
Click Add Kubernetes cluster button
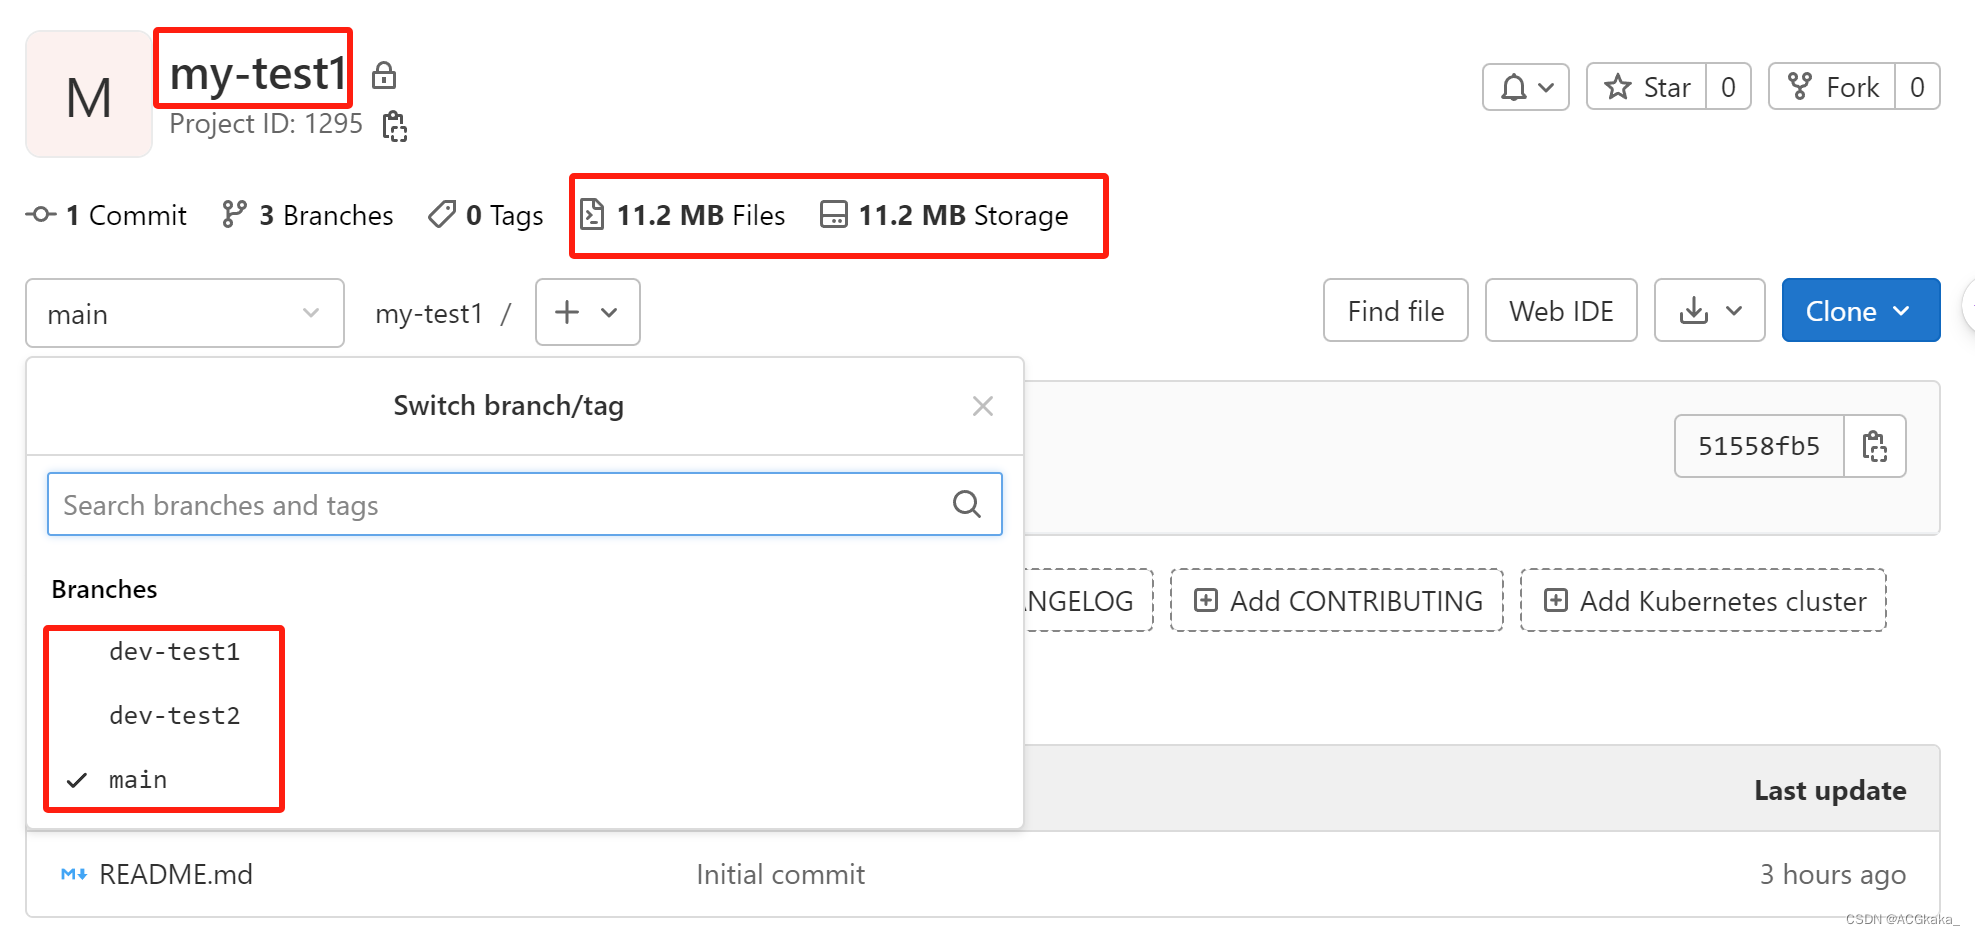[x=1703, y=601]
